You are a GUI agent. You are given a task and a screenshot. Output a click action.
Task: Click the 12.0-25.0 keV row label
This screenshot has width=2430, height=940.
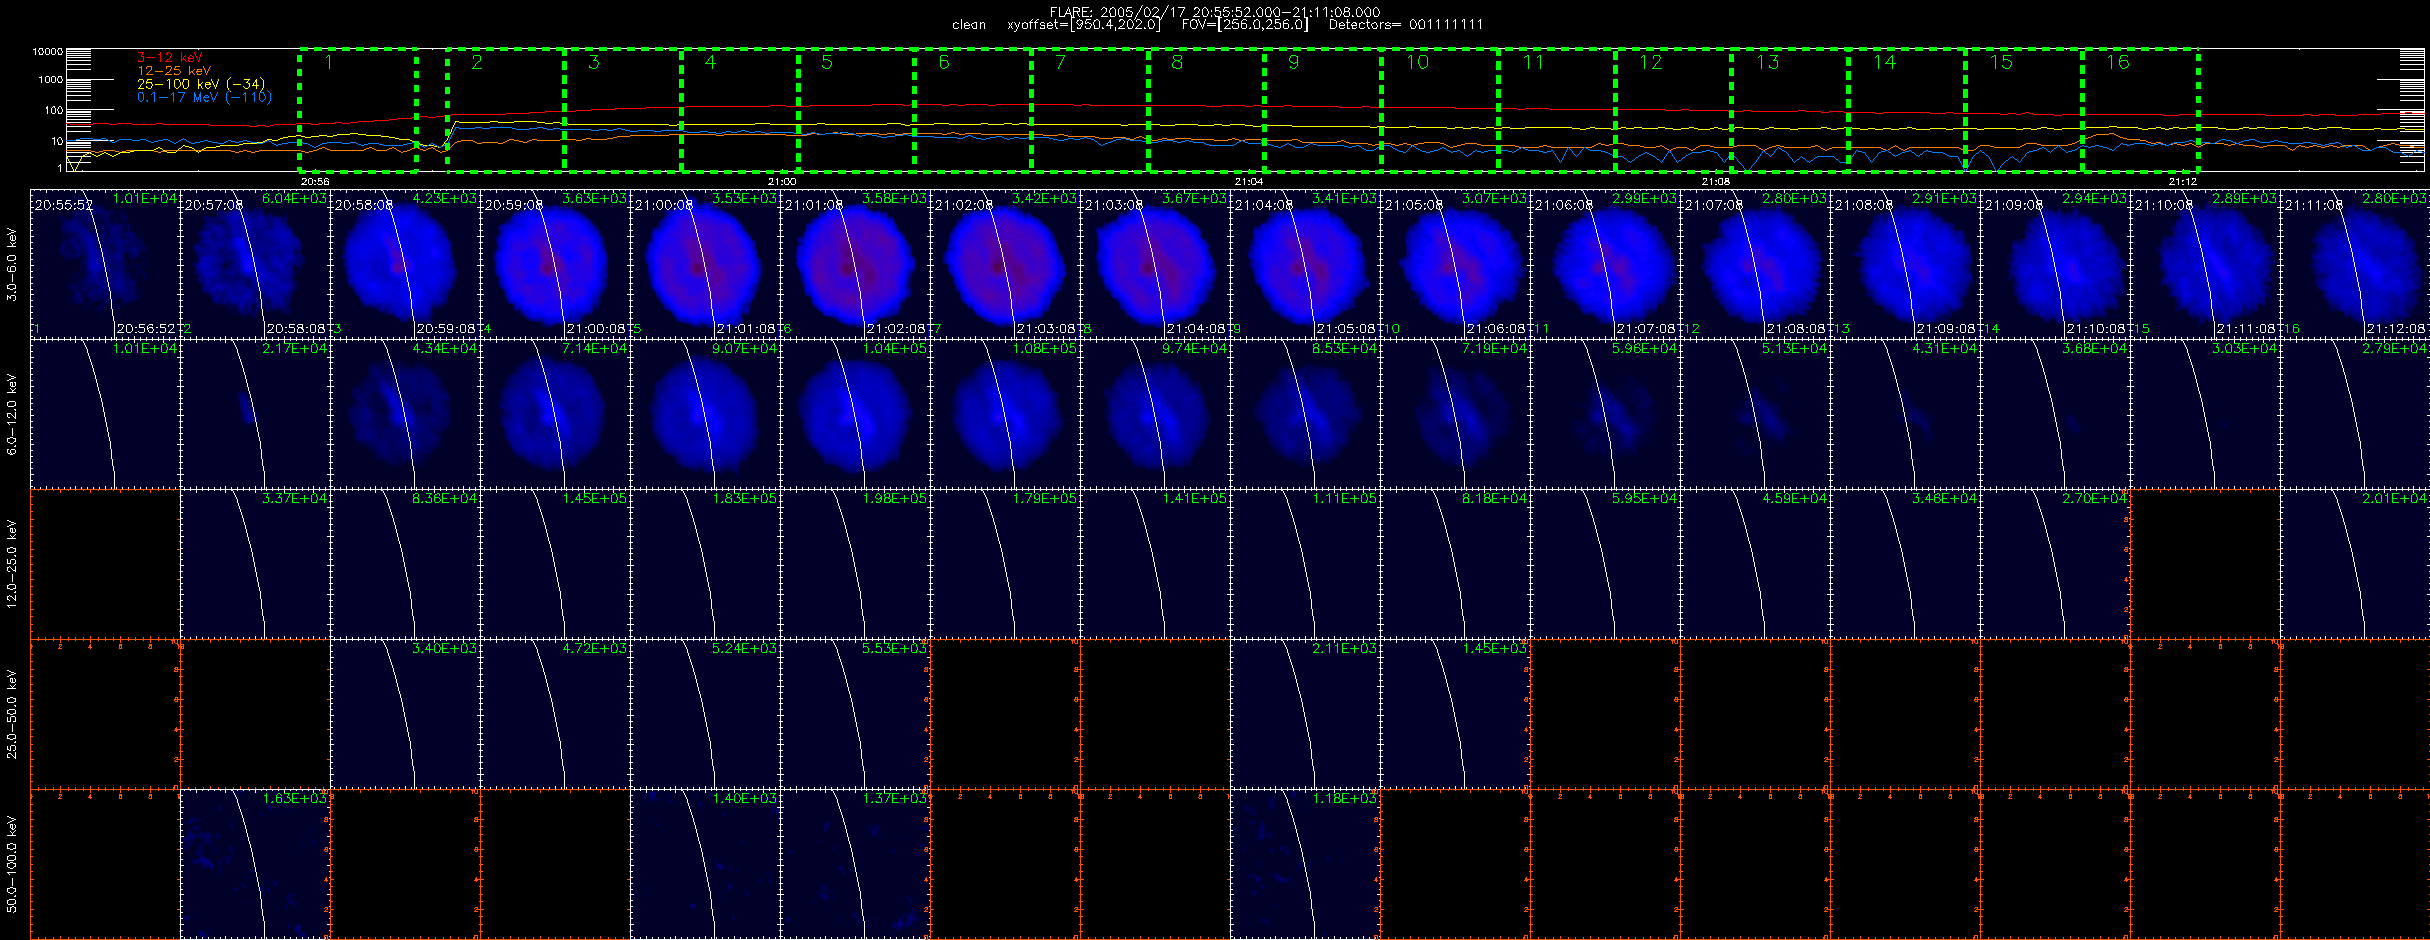click(12, 564)
